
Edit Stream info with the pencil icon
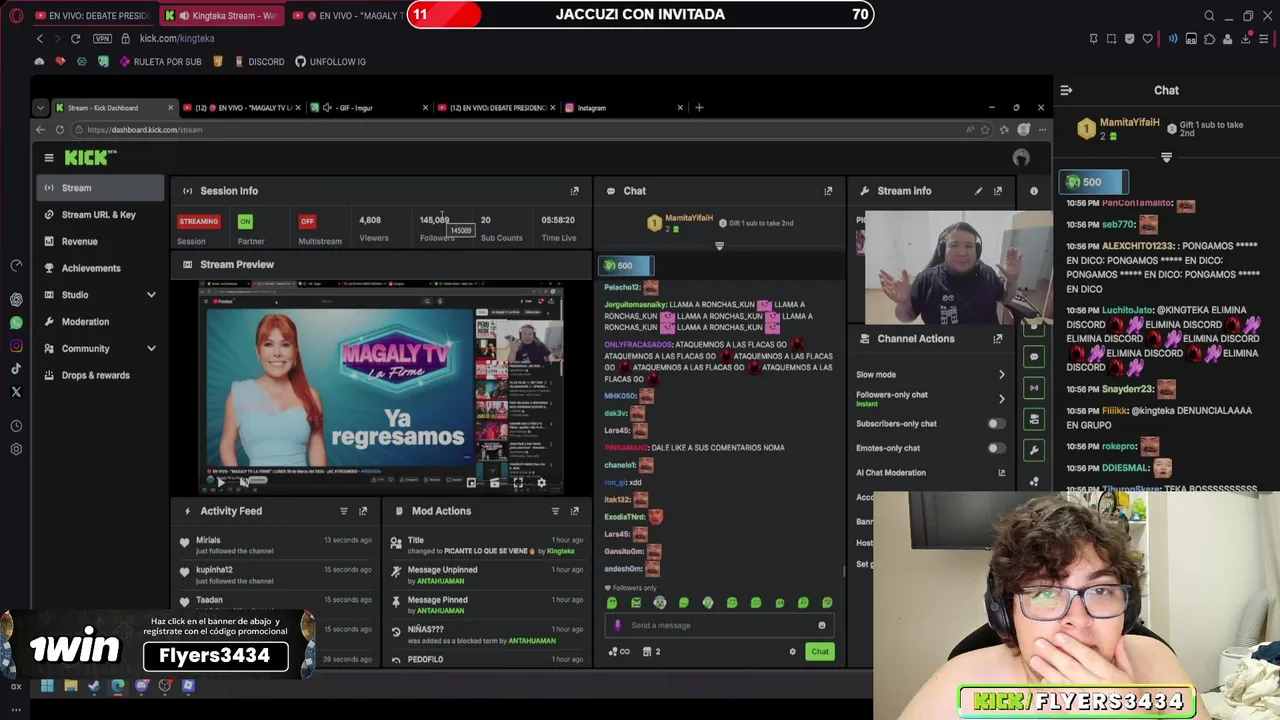click(978, 191)
